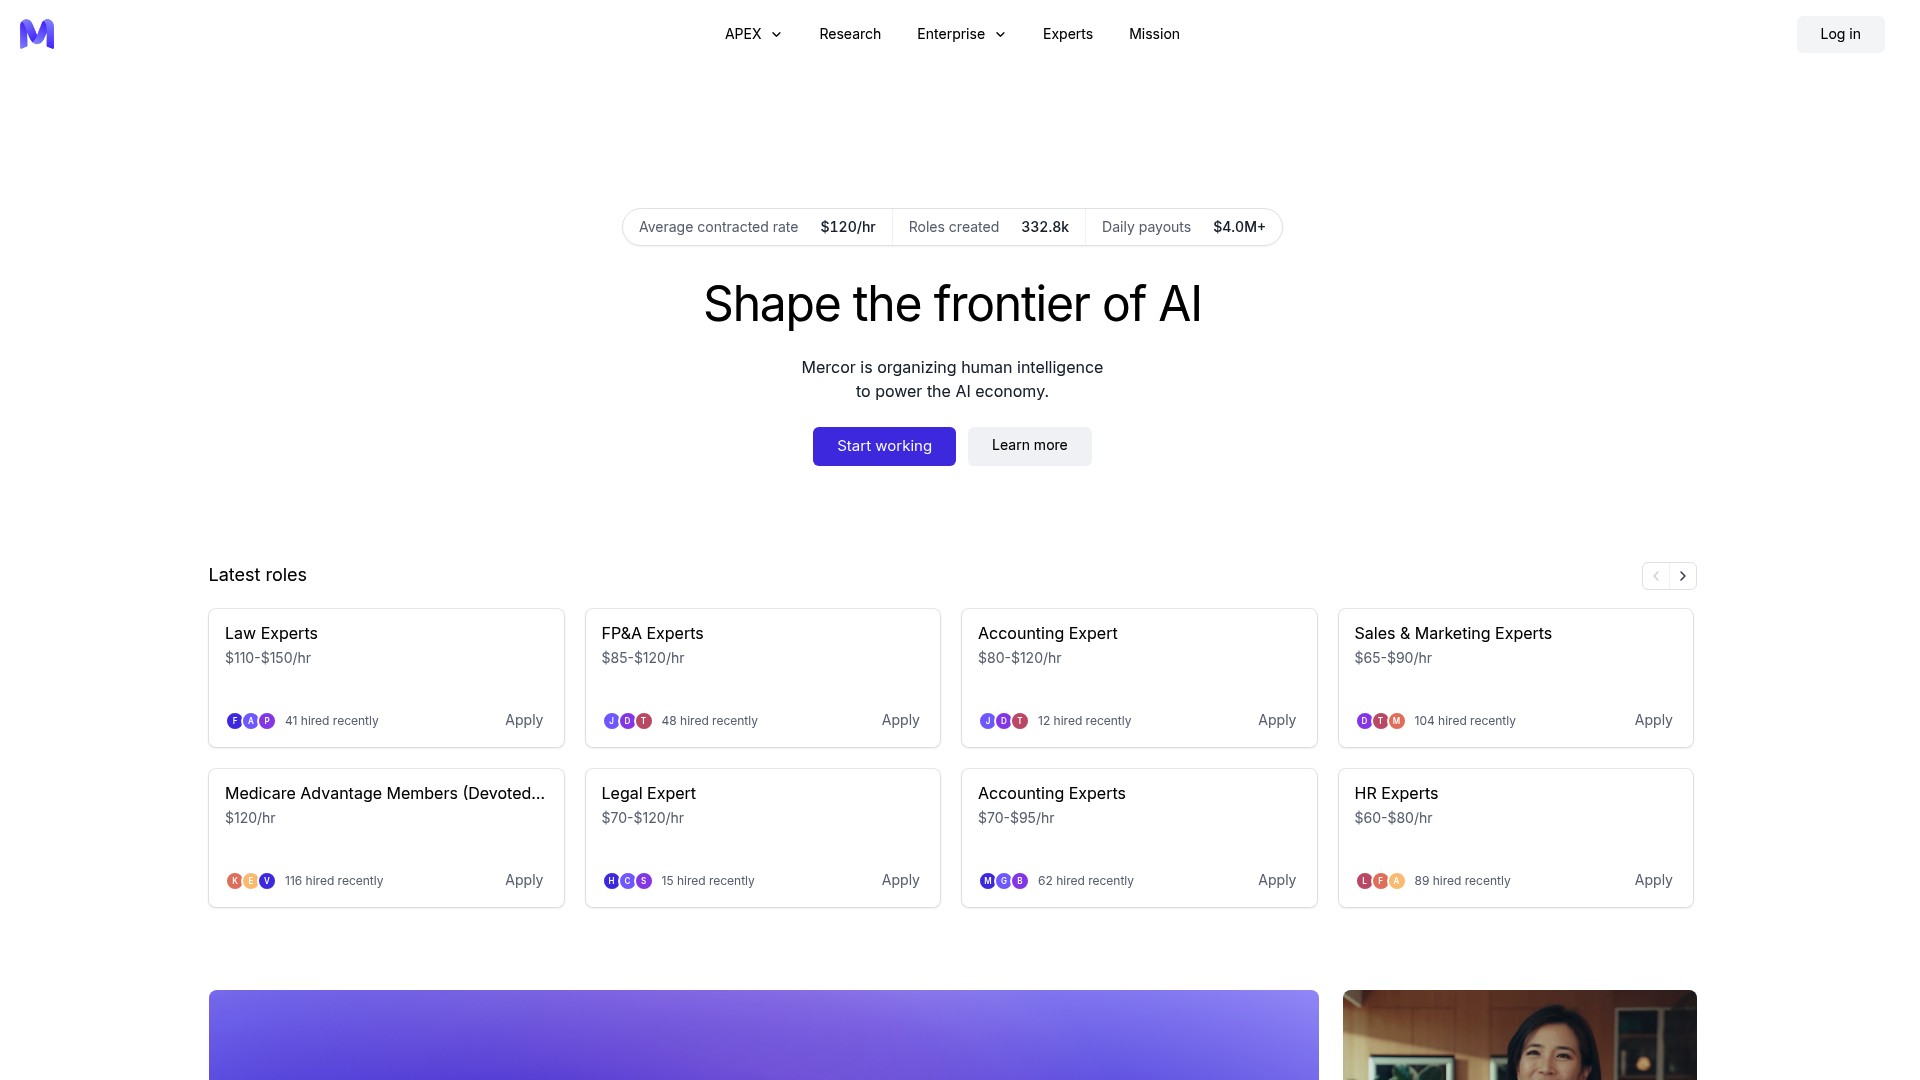Expand the Enterprise dropdown menu
Screen dimensions: 1920x1080
[x=961, y=34]
